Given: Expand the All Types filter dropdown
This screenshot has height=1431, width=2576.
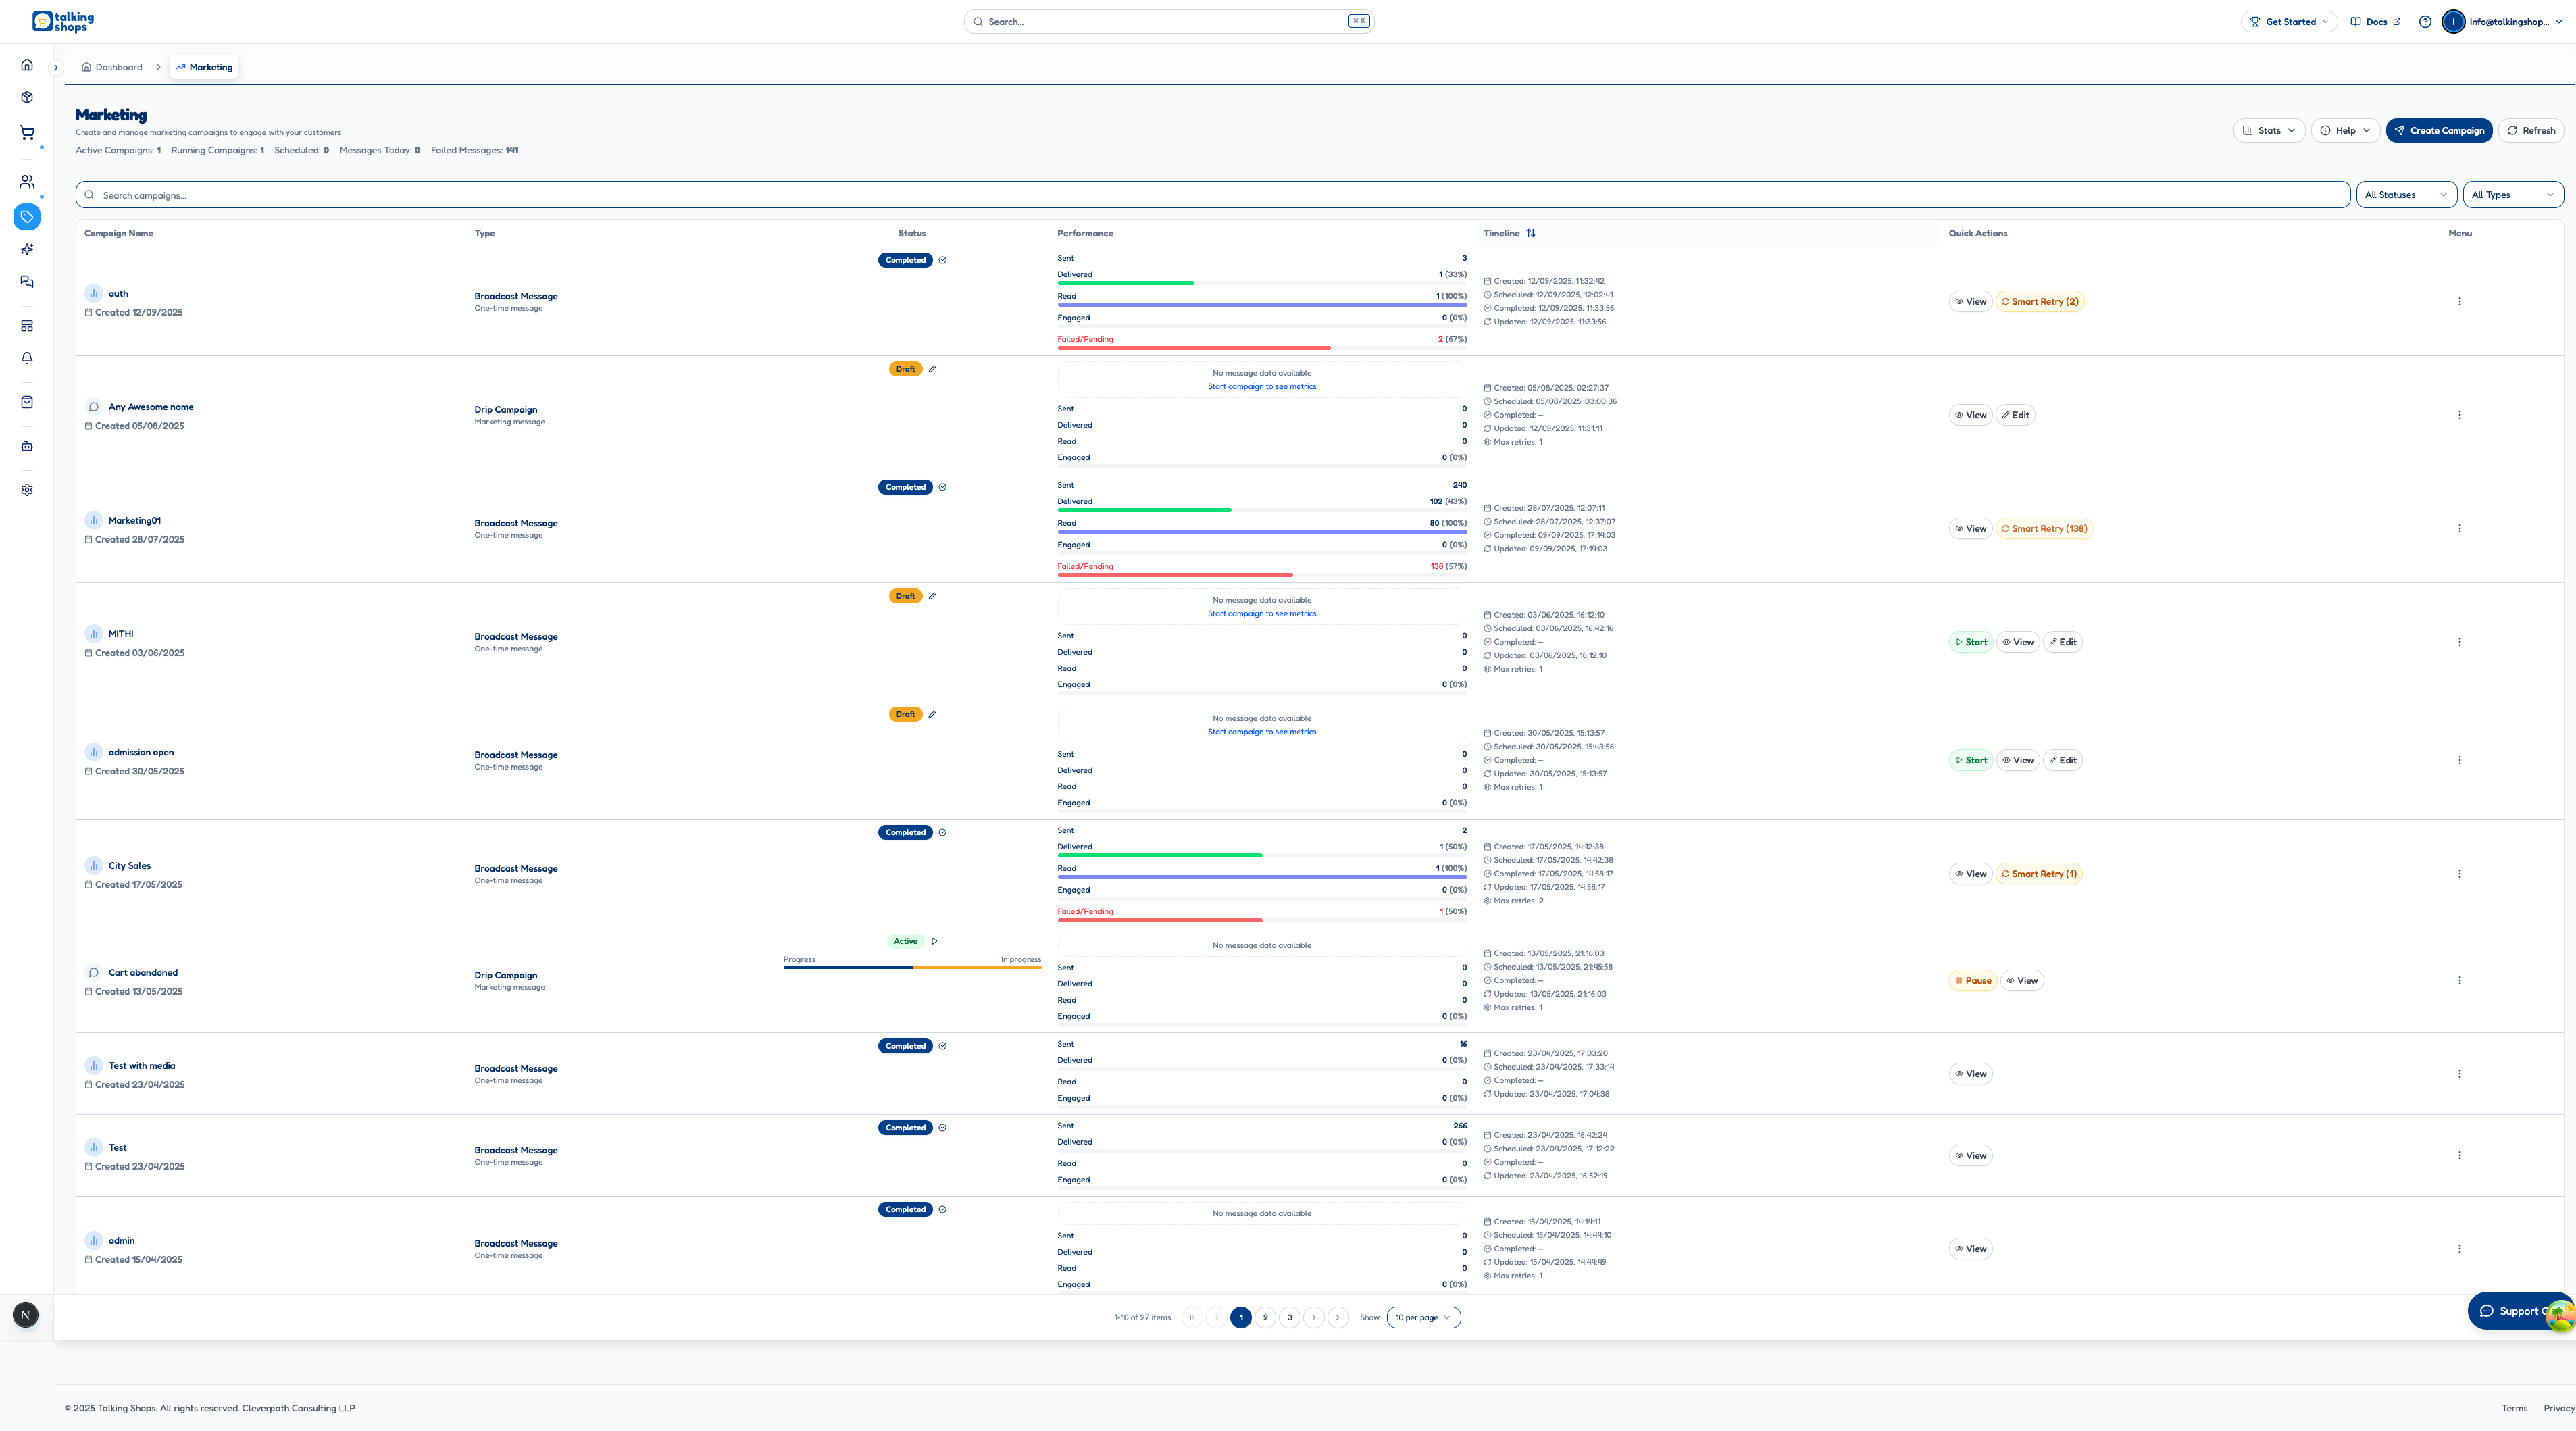Looking at the screenshot, I should click(x=2513, y=194).
